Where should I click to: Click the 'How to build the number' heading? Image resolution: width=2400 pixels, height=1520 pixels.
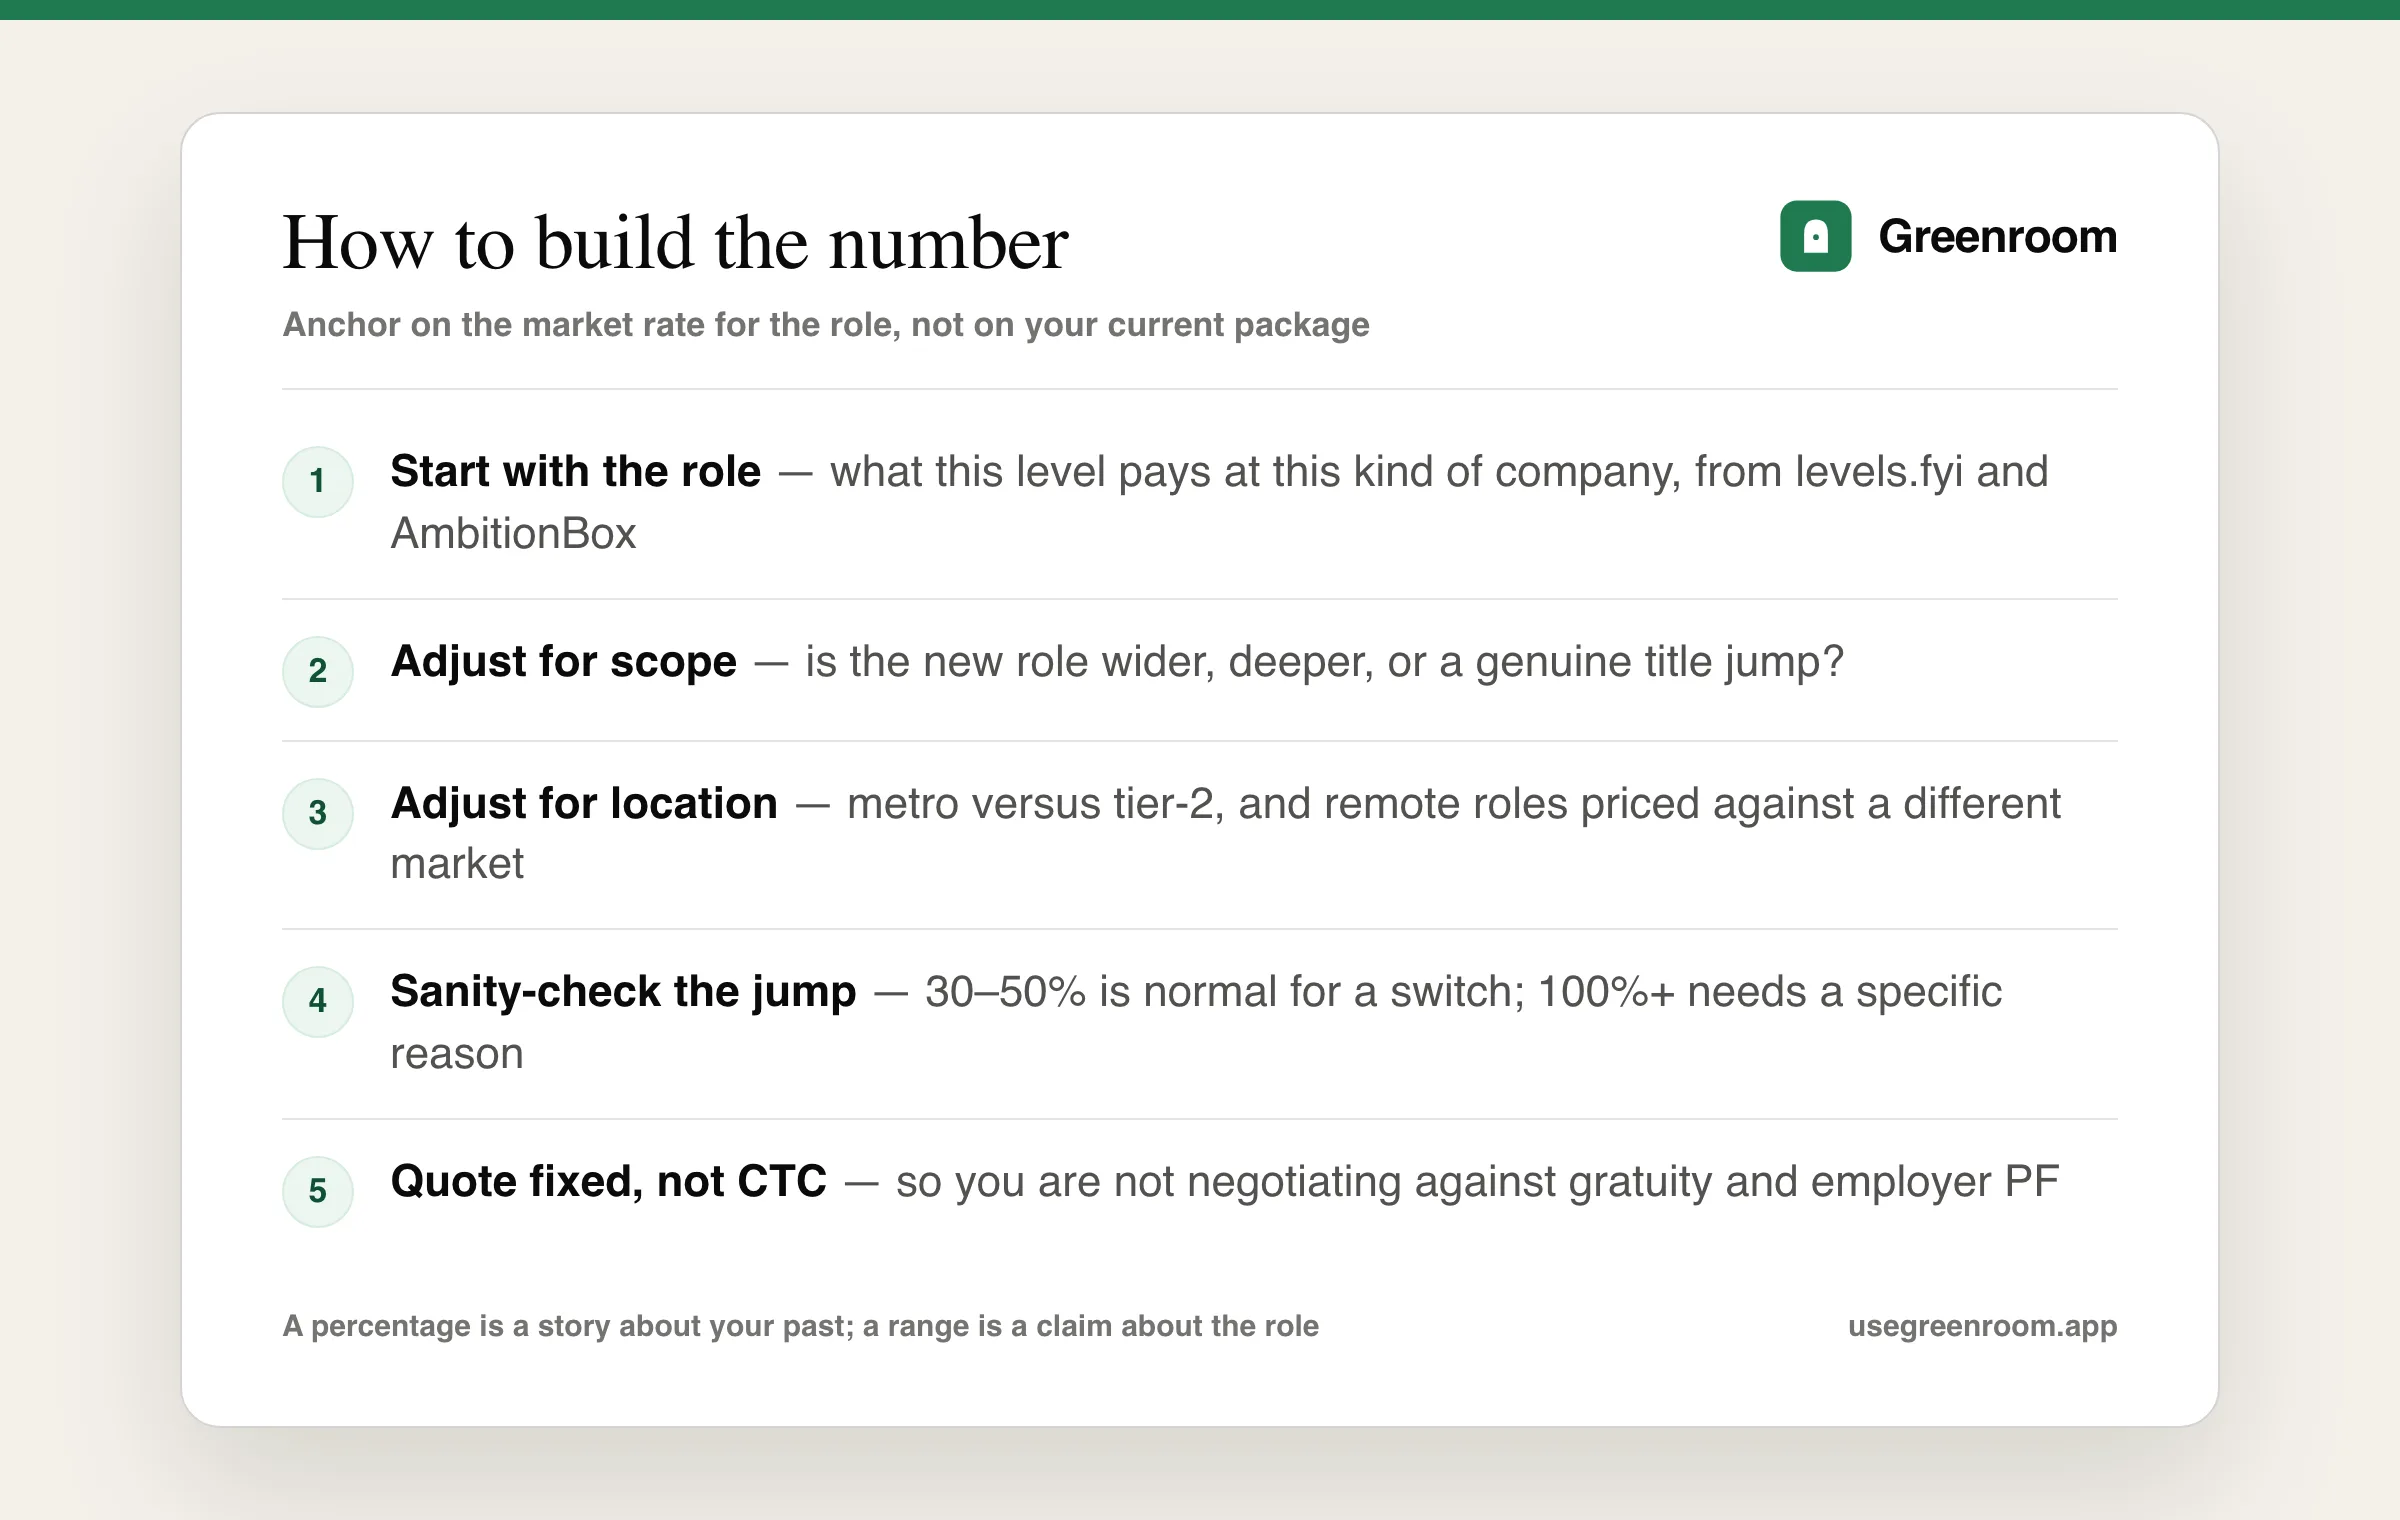[x=676, y=243]
